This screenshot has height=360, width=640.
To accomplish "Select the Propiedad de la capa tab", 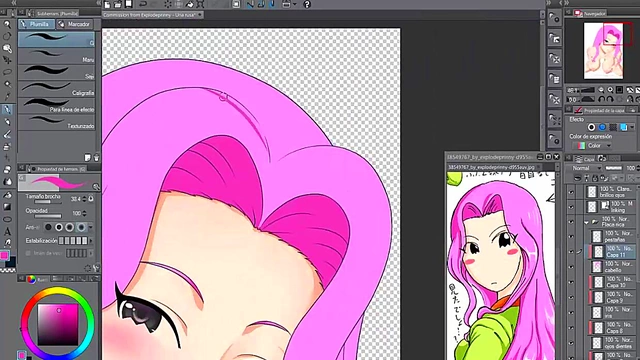I will tap(600, 110).
